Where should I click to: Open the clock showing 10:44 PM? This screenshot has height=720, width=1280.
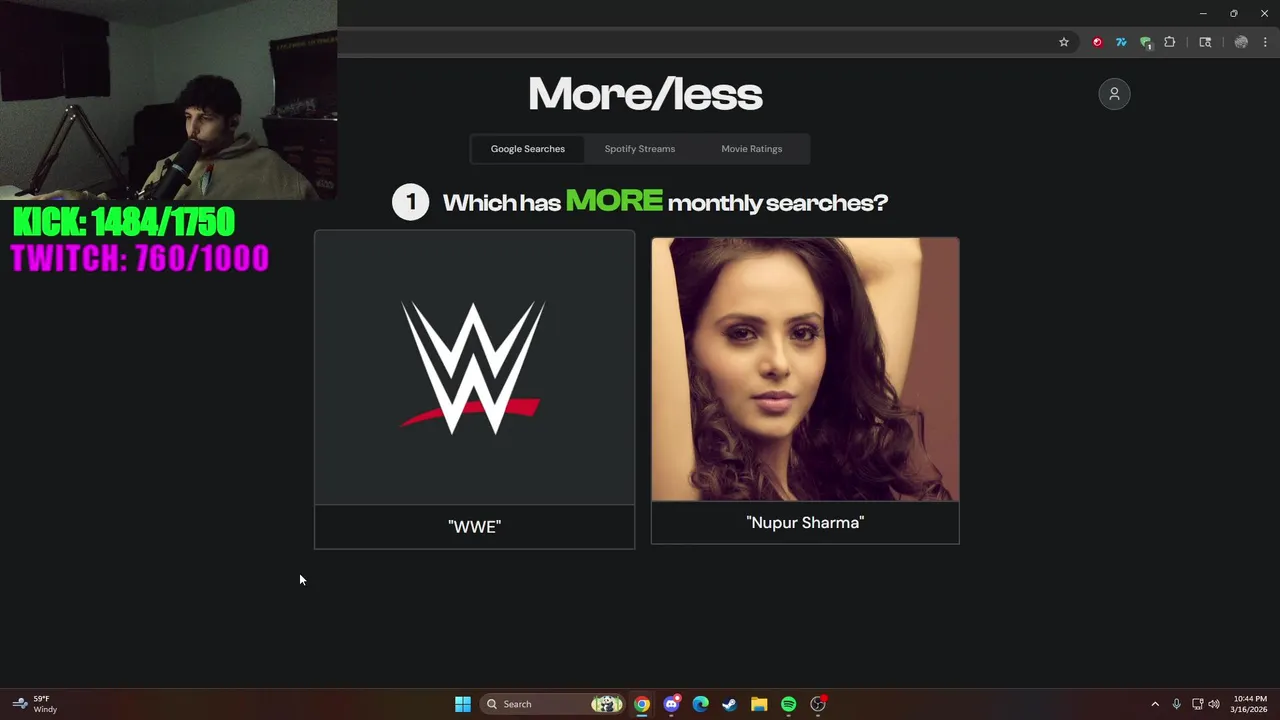[1249, 704]
